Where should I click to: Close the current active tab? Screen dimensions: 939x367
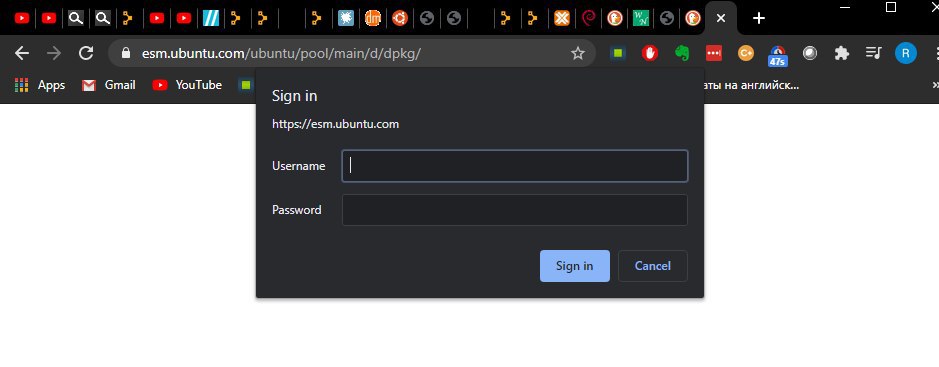tap(721, 19)
